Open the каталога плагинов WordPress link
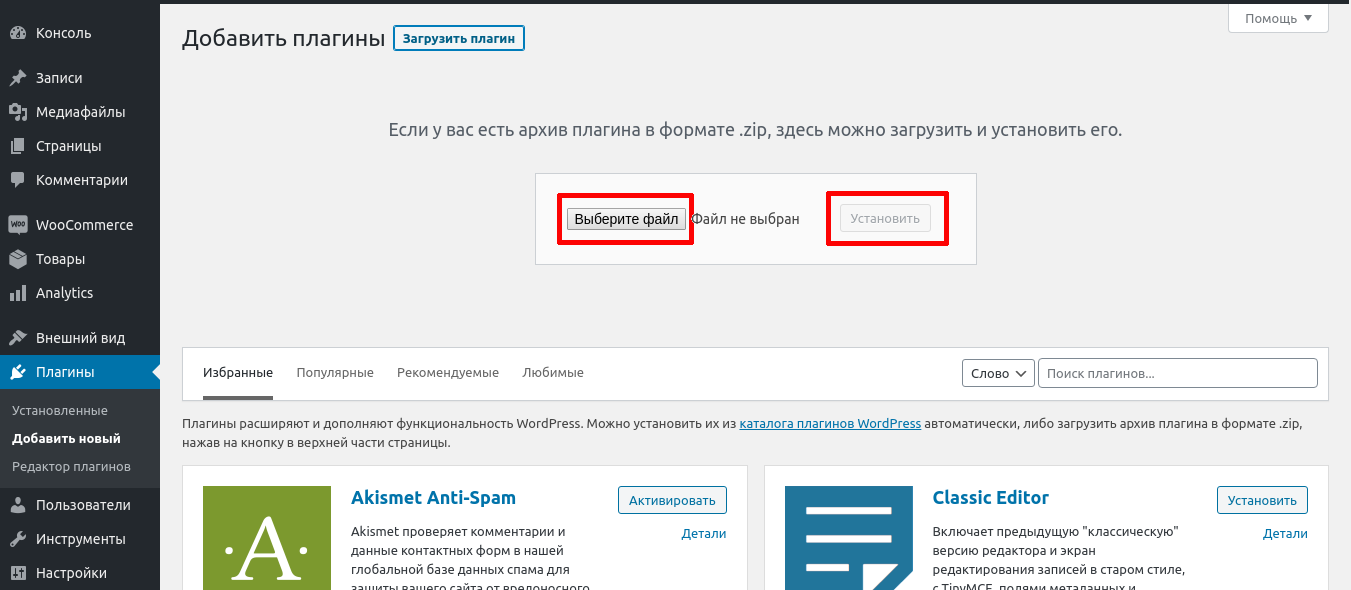Image resolution: width=1351 pixels, height=590 pixels. click(x=830, y=424)
